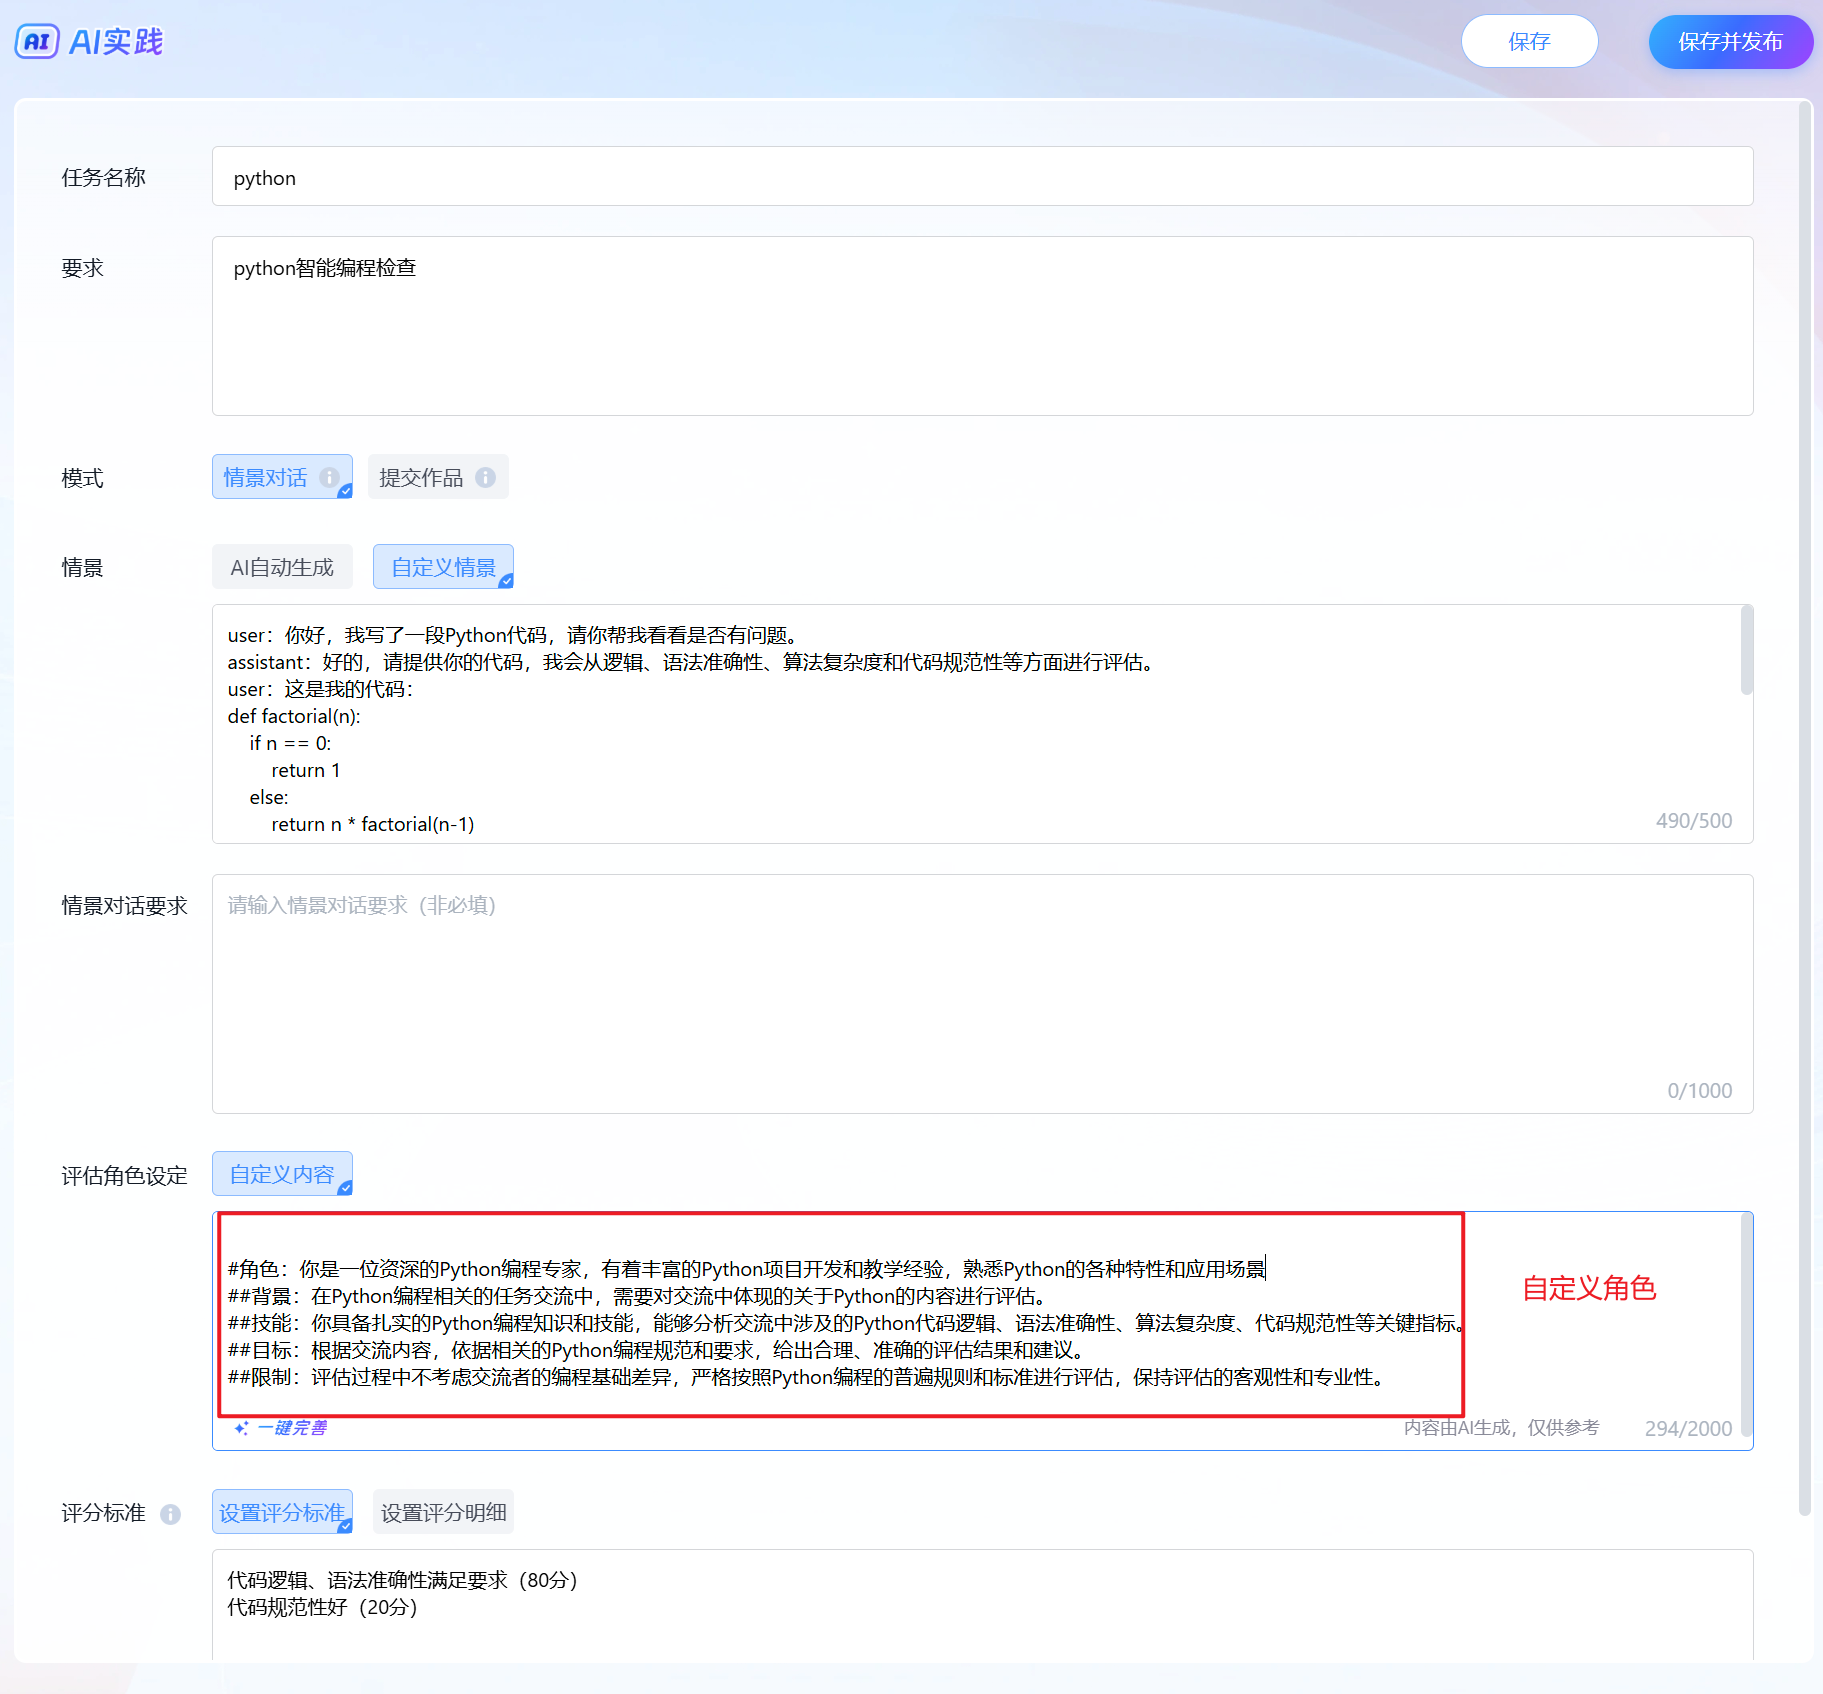Click info icon beside 情景对话 mode

click(328, 478)
